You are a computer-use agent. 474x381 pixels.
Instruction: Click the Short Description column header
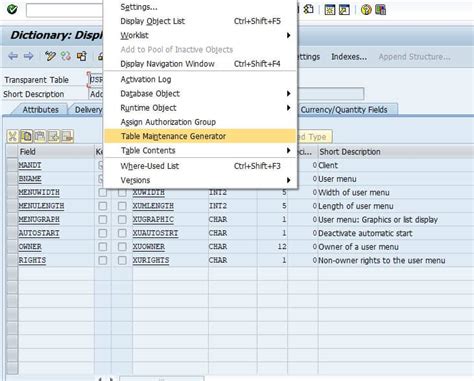point(396,152)
